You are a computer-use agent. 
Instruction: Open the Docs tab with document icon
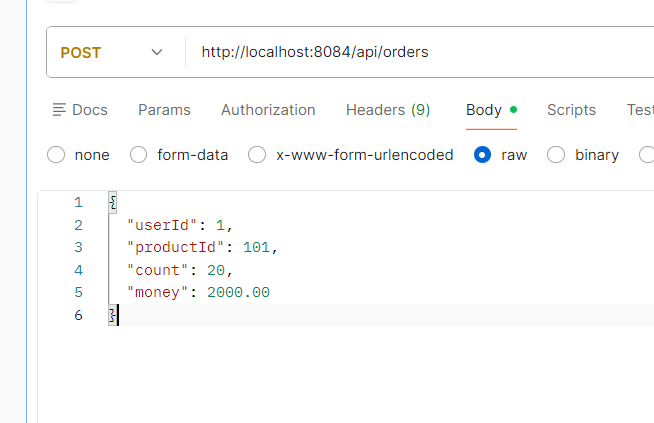[x=79, y=110]
